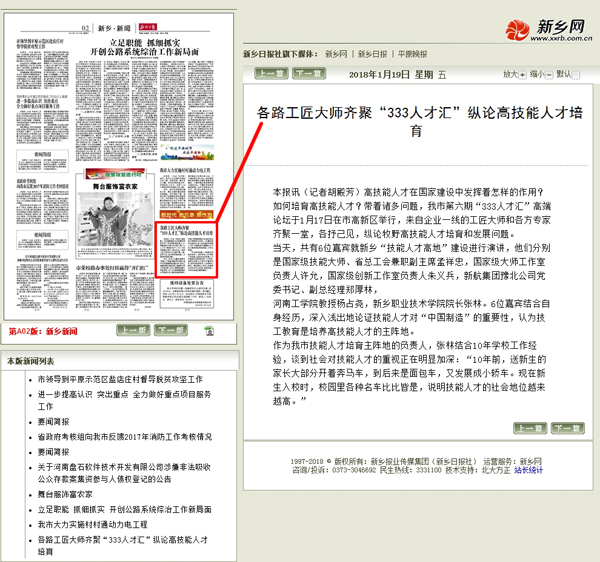Click the 默认 default text size icon

[x=576, y=73]
